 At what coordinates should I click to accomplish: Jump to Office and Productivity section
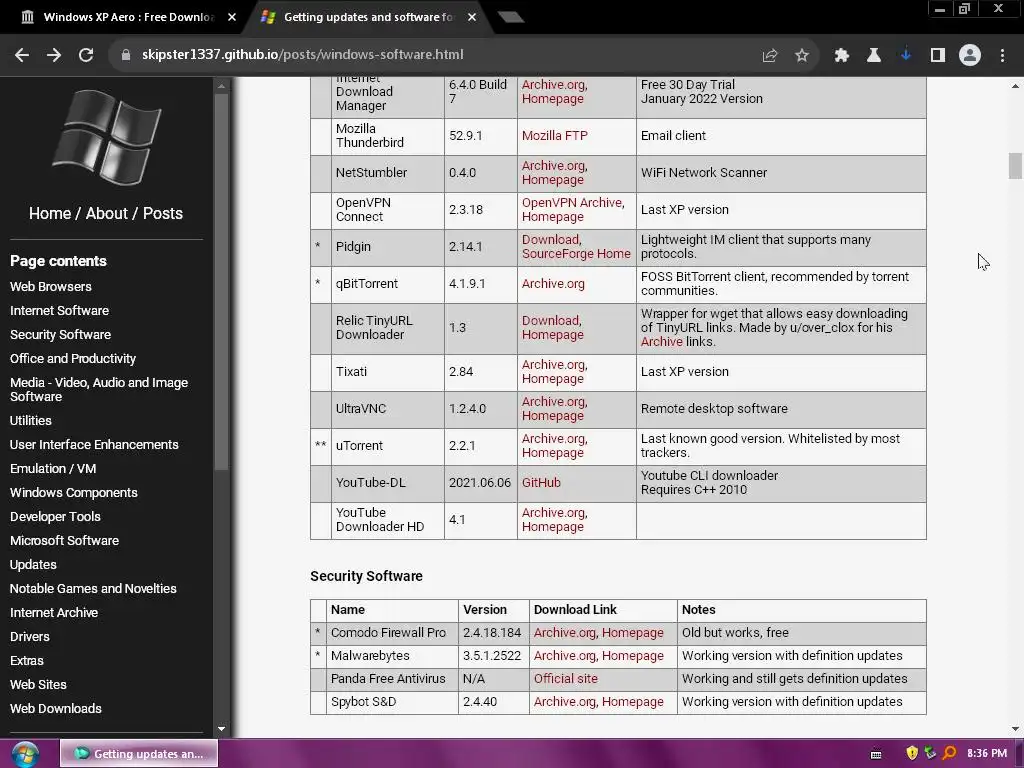point(73,359)
